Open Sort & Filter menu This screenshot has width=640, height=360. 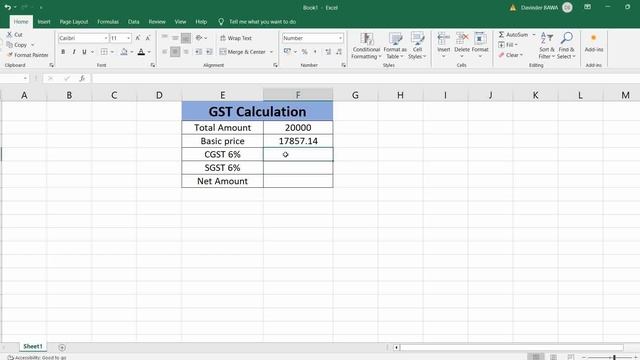pyautogui.click(x=547, y=46)
